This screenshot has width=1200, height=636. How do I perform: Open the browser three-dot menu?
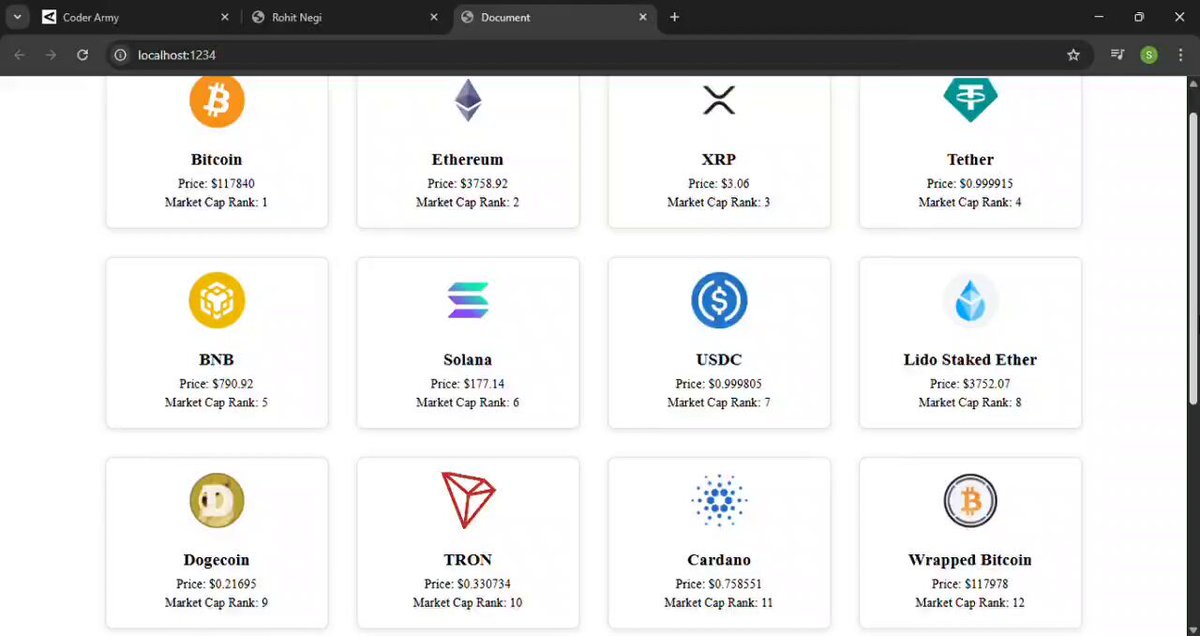coord(1180,55)
